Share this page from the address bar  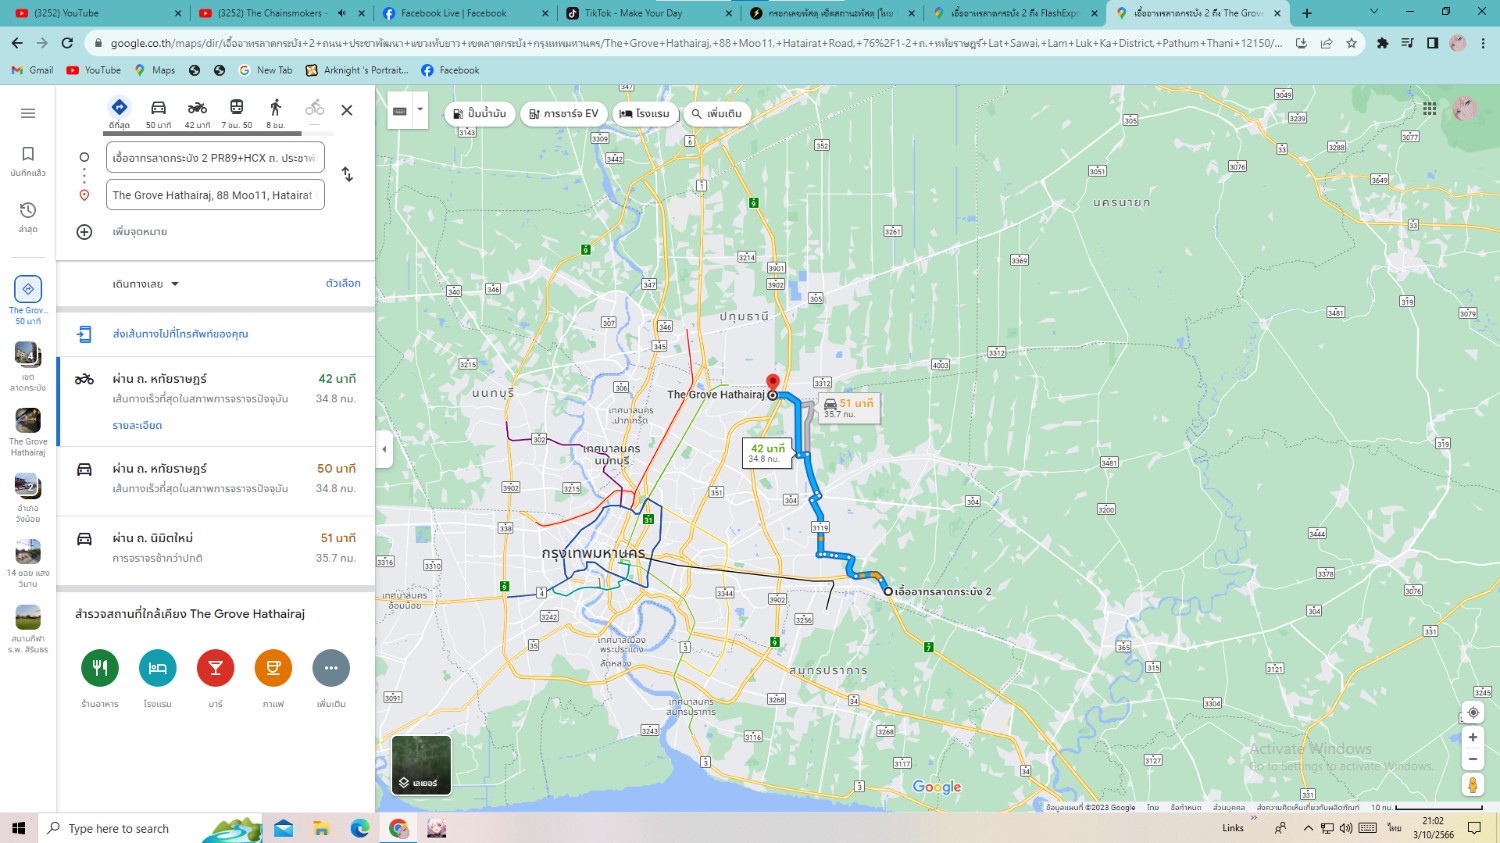click(x=1326, y=43)
